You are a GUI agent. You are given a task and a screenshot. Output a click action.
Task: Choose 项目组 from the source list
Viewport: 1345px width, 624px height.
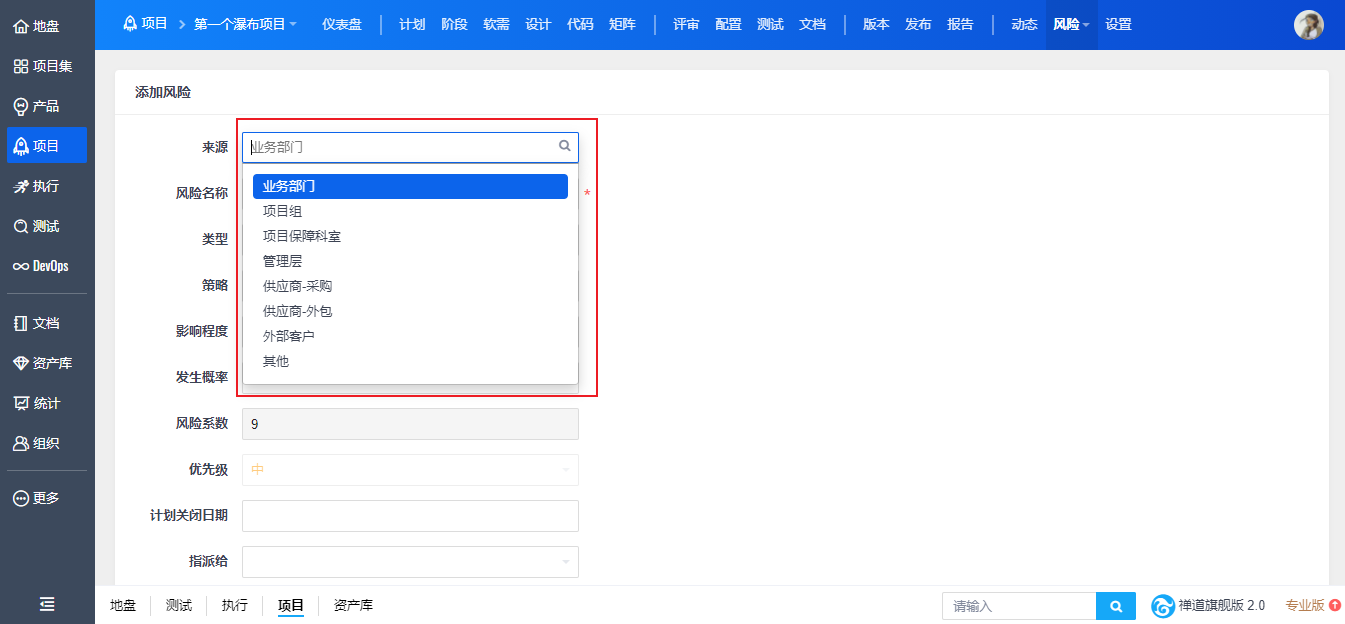410,211
